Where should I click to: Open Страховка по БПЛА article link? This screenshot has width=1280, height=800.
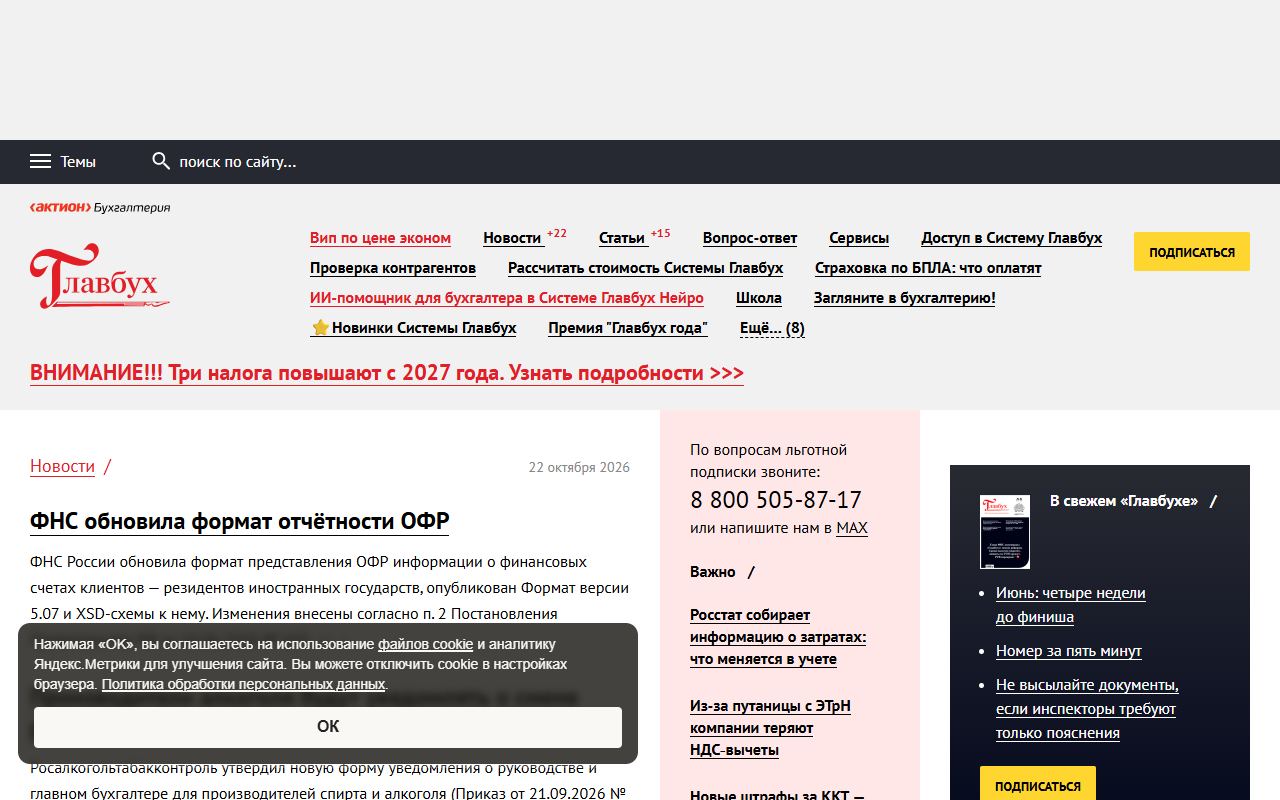[928, 268]
